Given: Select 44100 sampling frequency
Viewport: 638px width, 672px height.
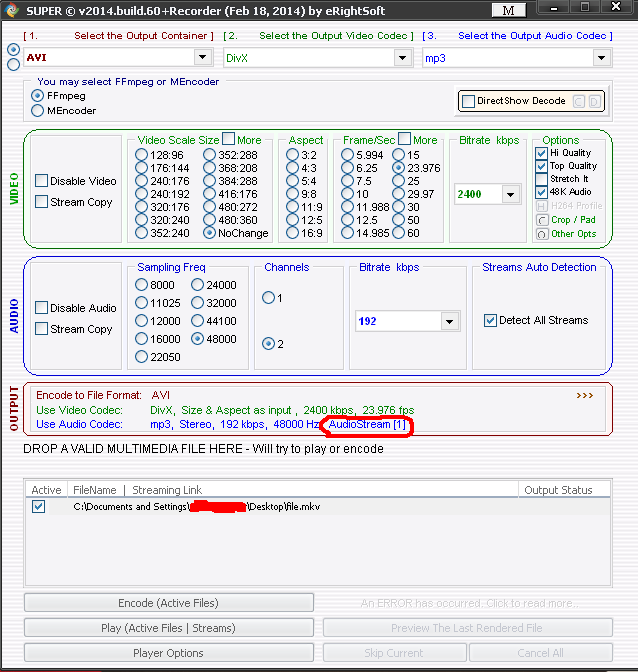Looking at the screenshot, I should click(198, 321).
